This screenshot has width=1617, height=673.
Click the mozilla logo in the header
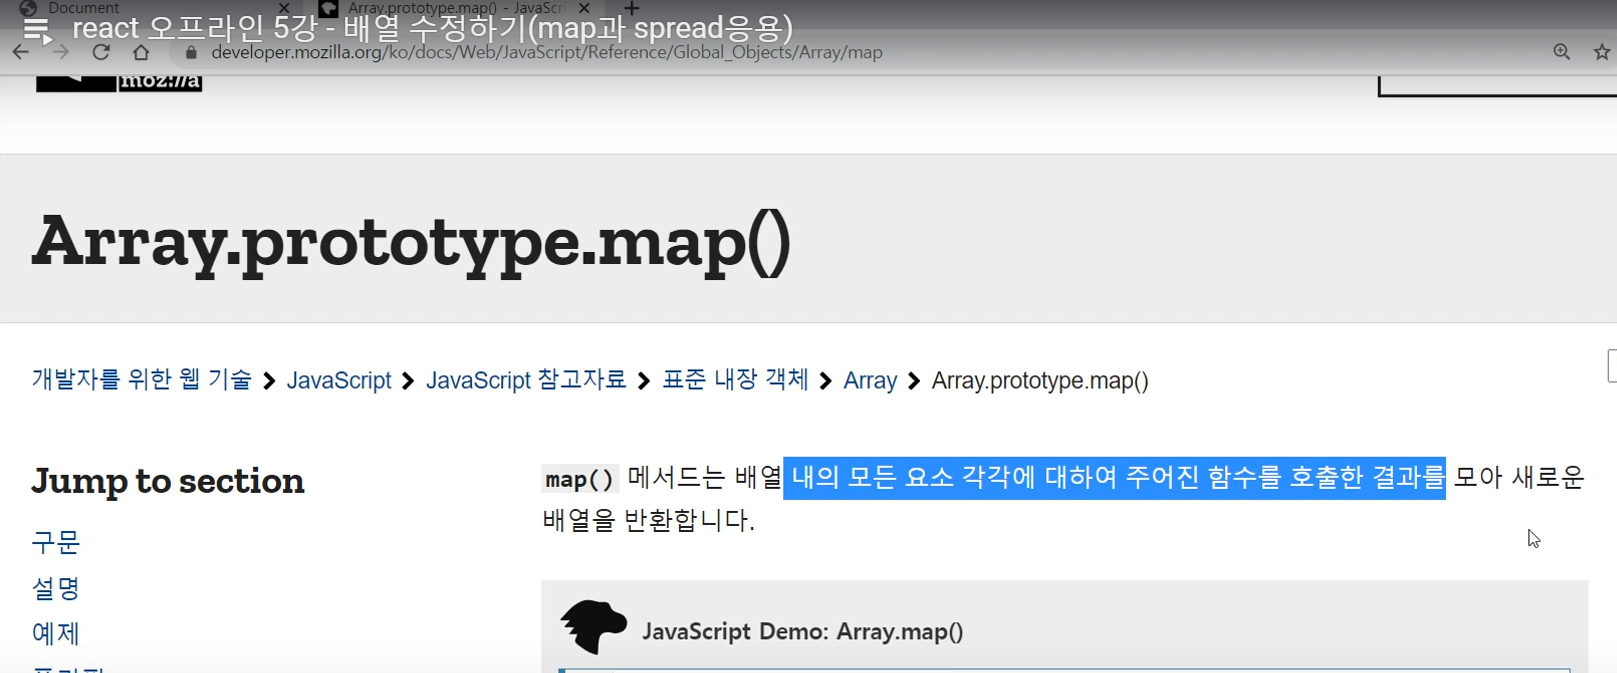tap(119, 82)
